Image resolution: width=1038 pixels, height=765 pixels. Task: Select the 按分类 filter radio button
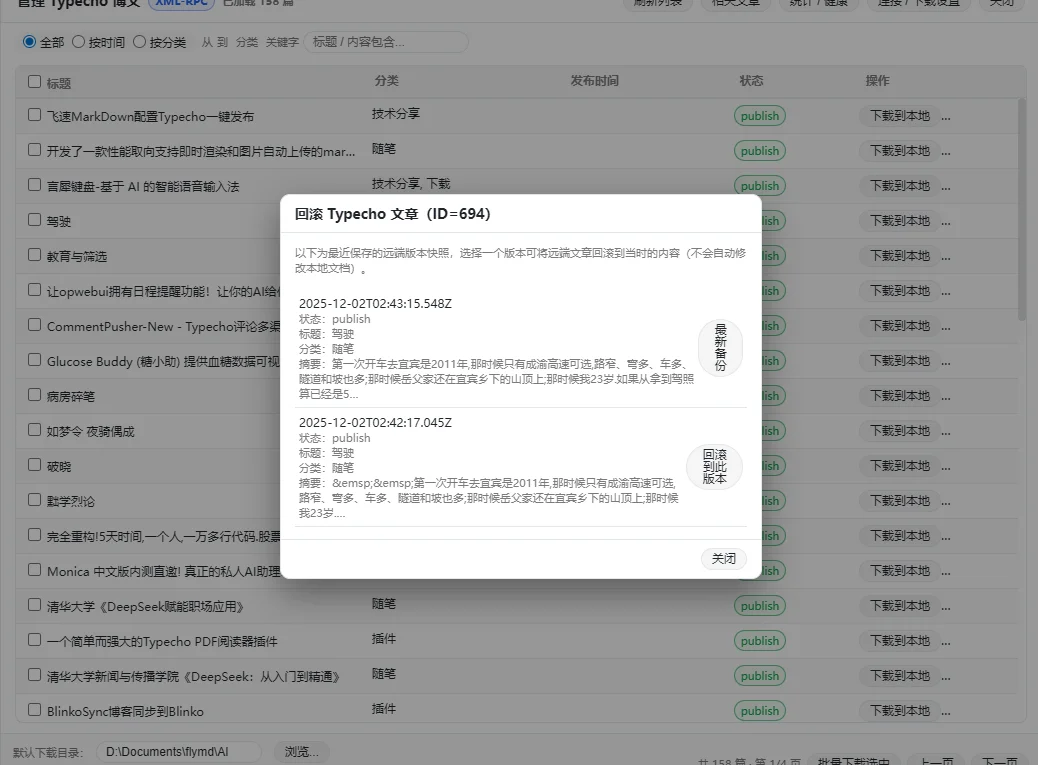click(x=140, y=42)
